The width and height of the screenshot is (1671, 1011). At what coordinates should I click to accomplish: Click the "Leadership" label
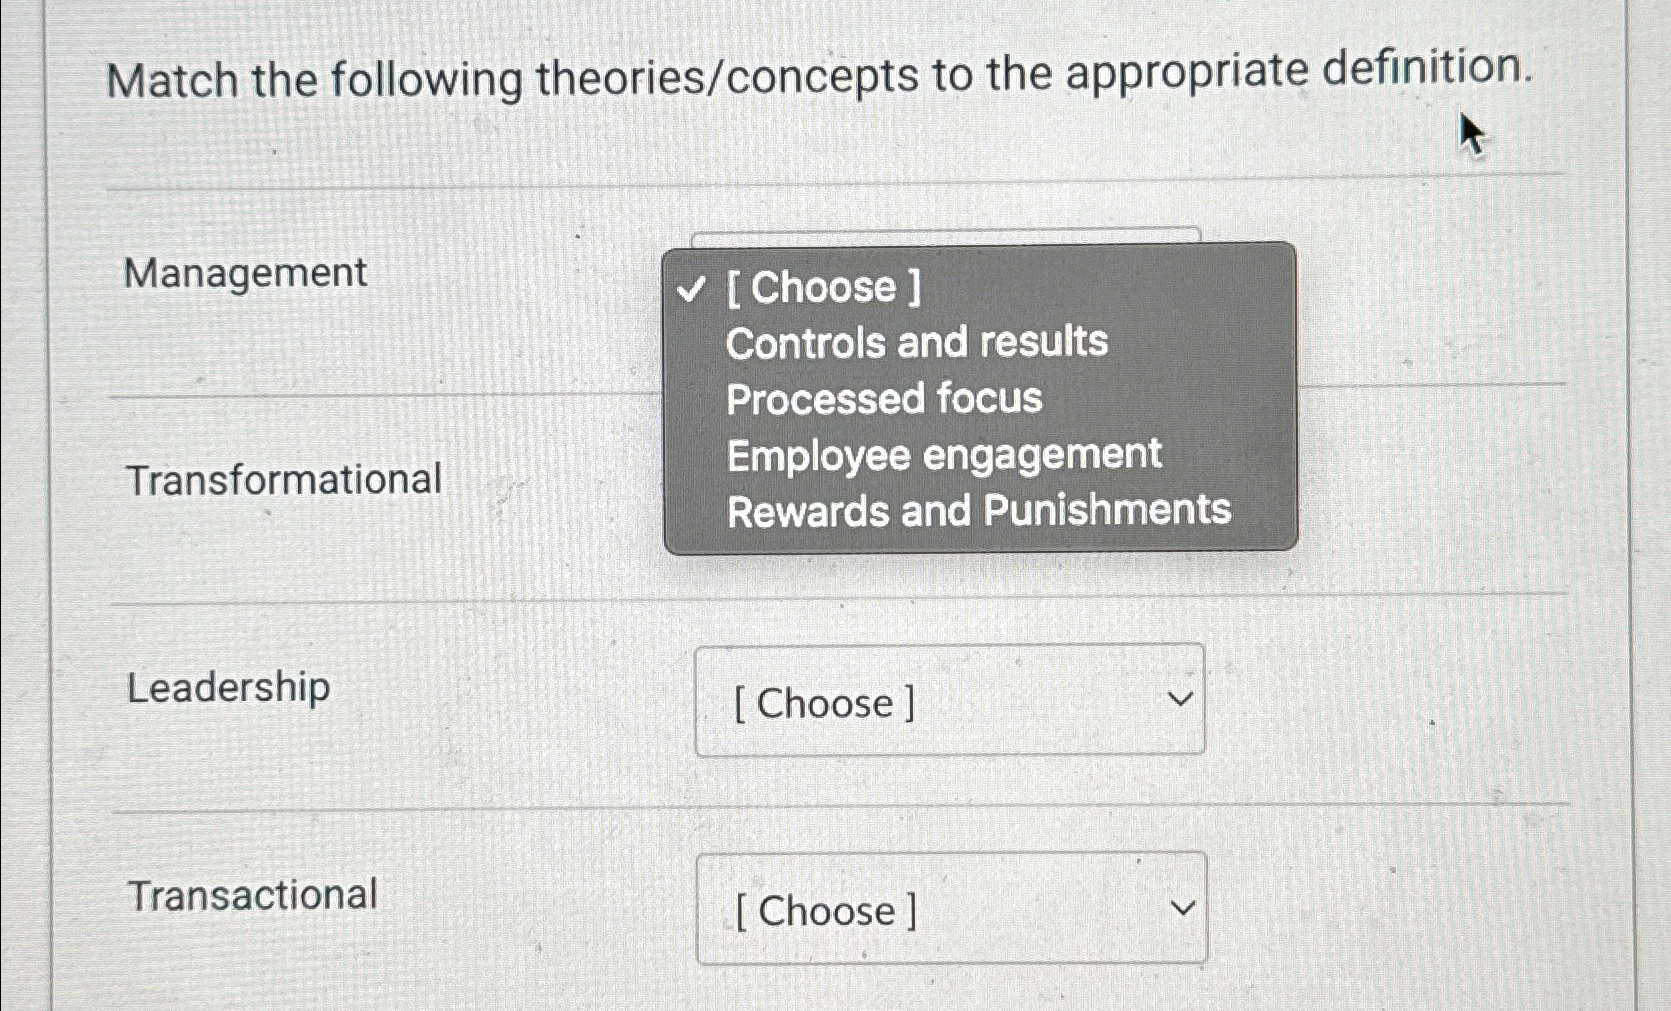click(x=231, y=687)
